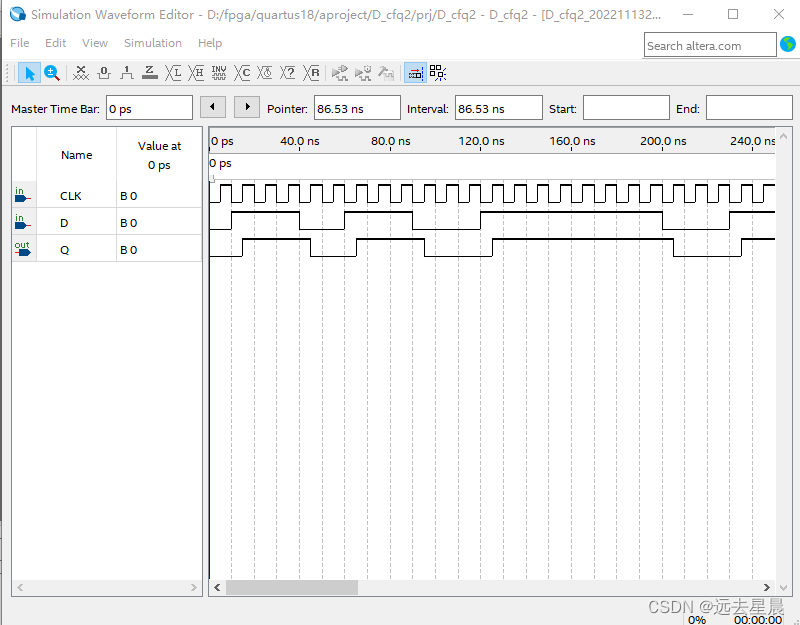Image resolution: width=800 pixels, height=625 pixels.
Task: Click the End time field
Action: click(x=749, y=108)
